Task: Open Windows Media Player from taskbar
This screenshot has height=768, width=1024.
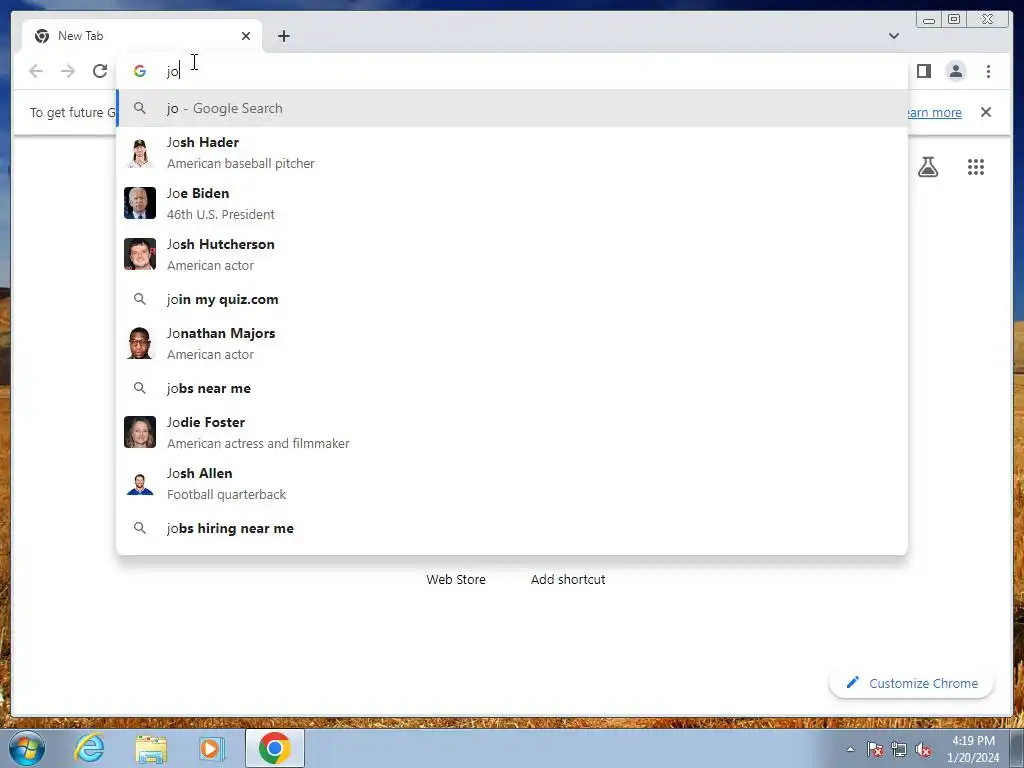Action: [x=212, y=748]
